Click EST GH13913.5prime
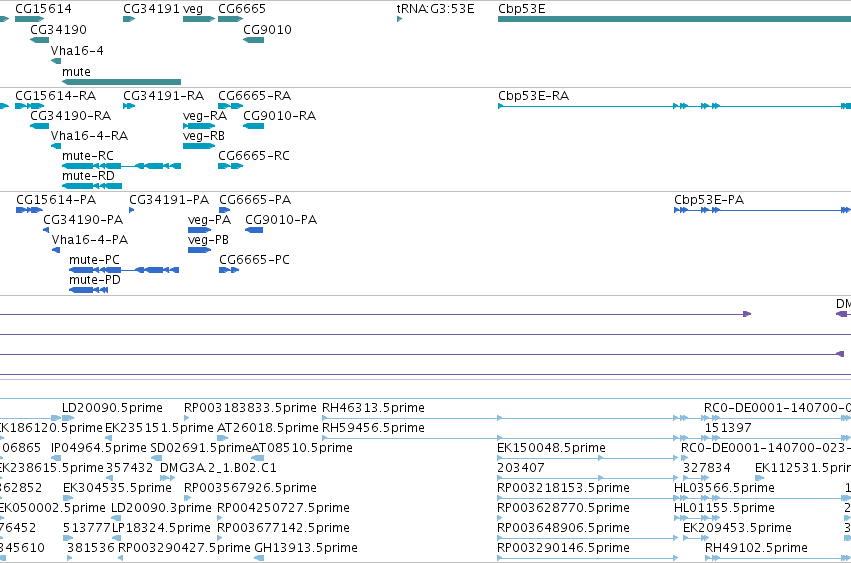Viewport: 851px width, 563px height. (x=306, y=548)
